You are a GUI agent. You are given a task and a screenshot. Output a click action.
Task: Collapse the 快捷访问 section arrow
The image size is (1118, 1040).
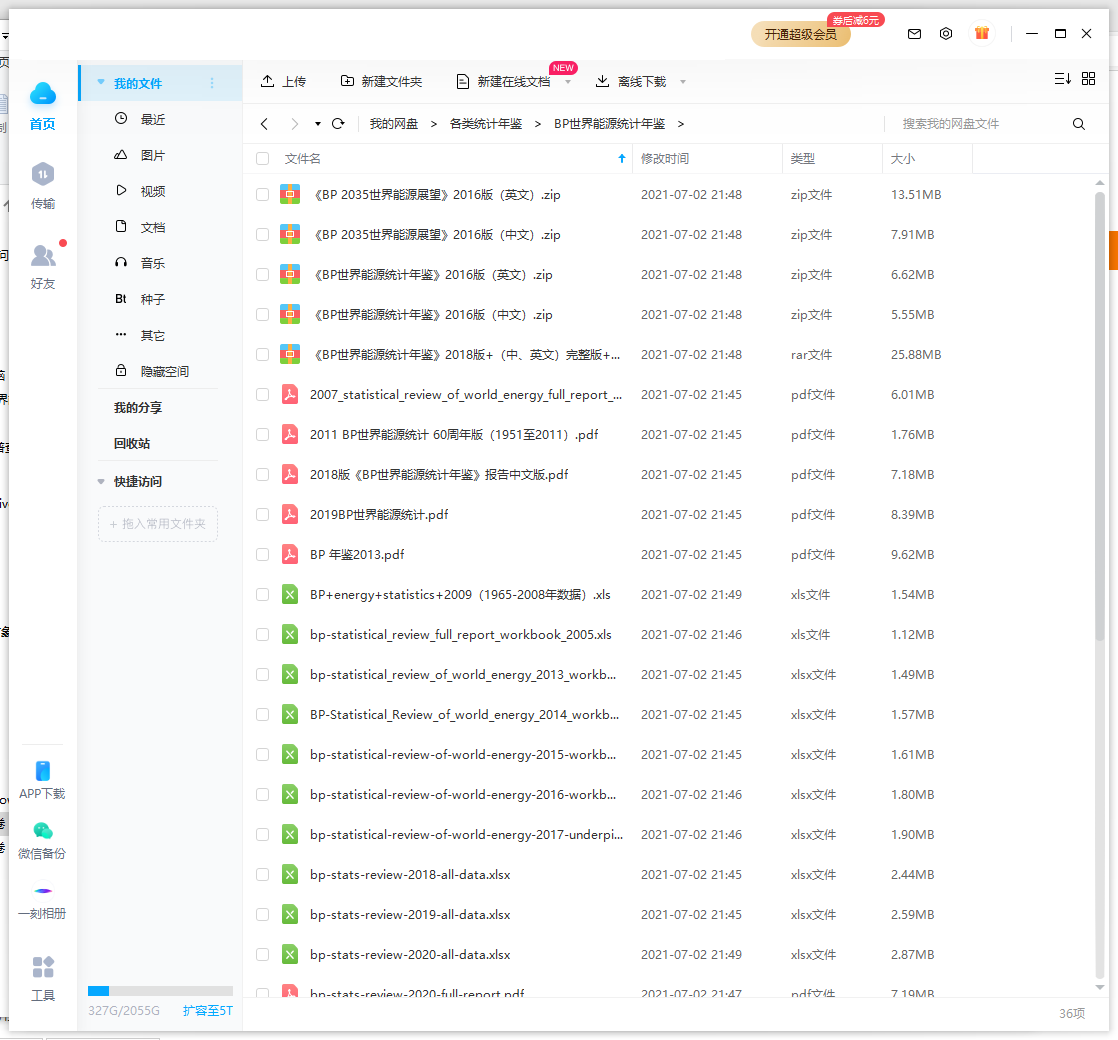101,482
